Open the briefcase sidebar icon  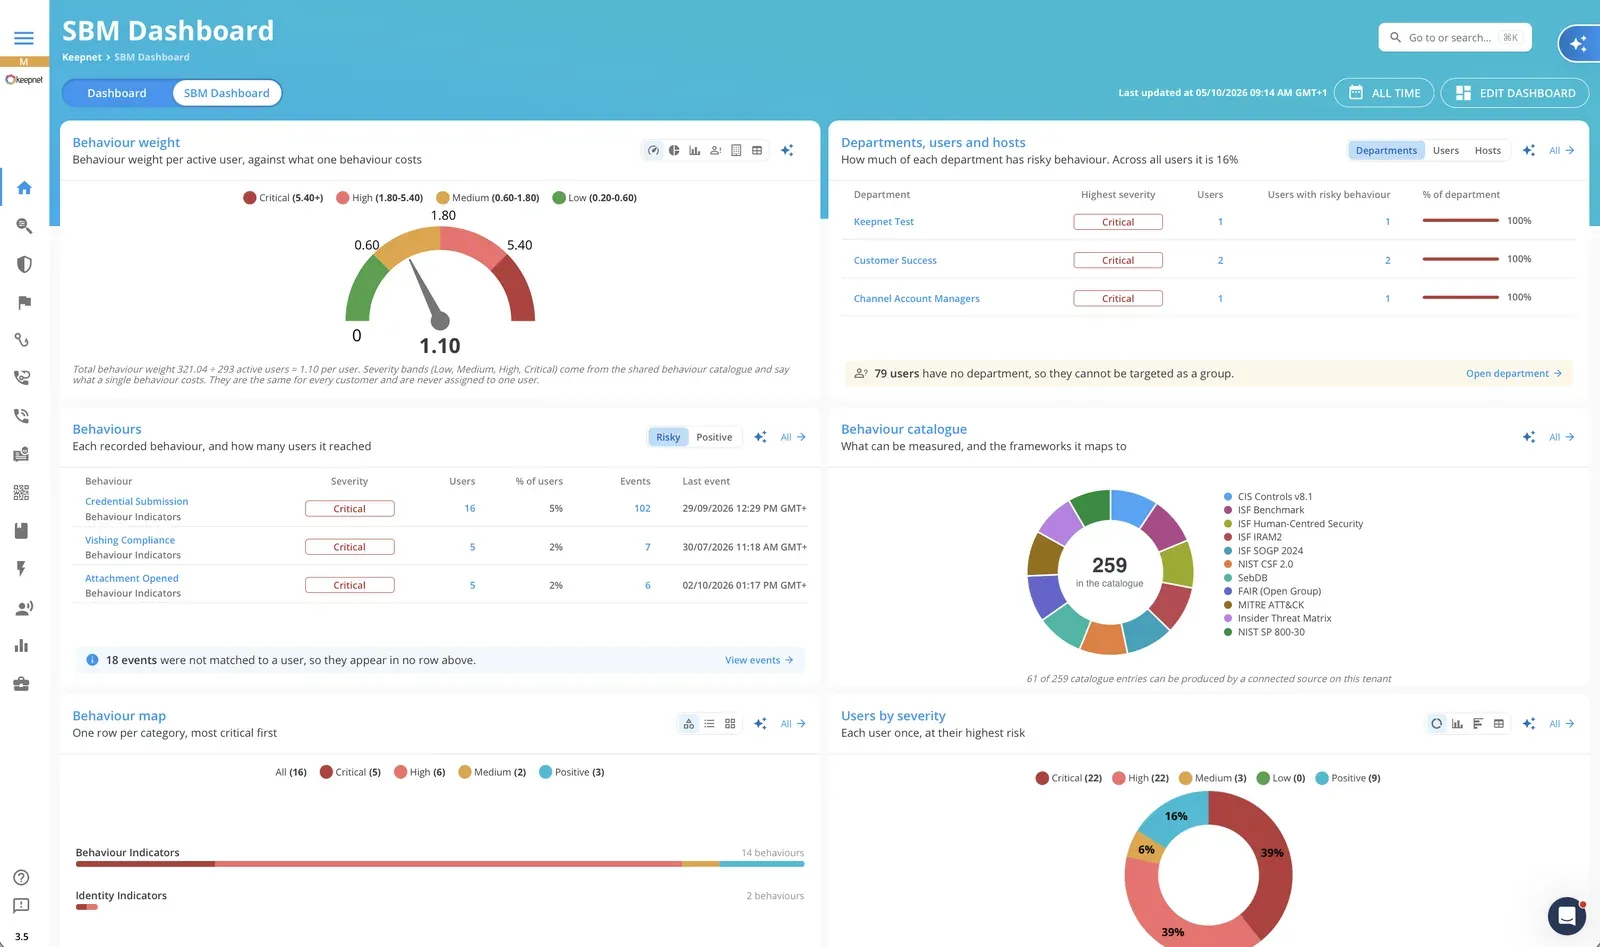pyautogui.click(x=21, y=684)
